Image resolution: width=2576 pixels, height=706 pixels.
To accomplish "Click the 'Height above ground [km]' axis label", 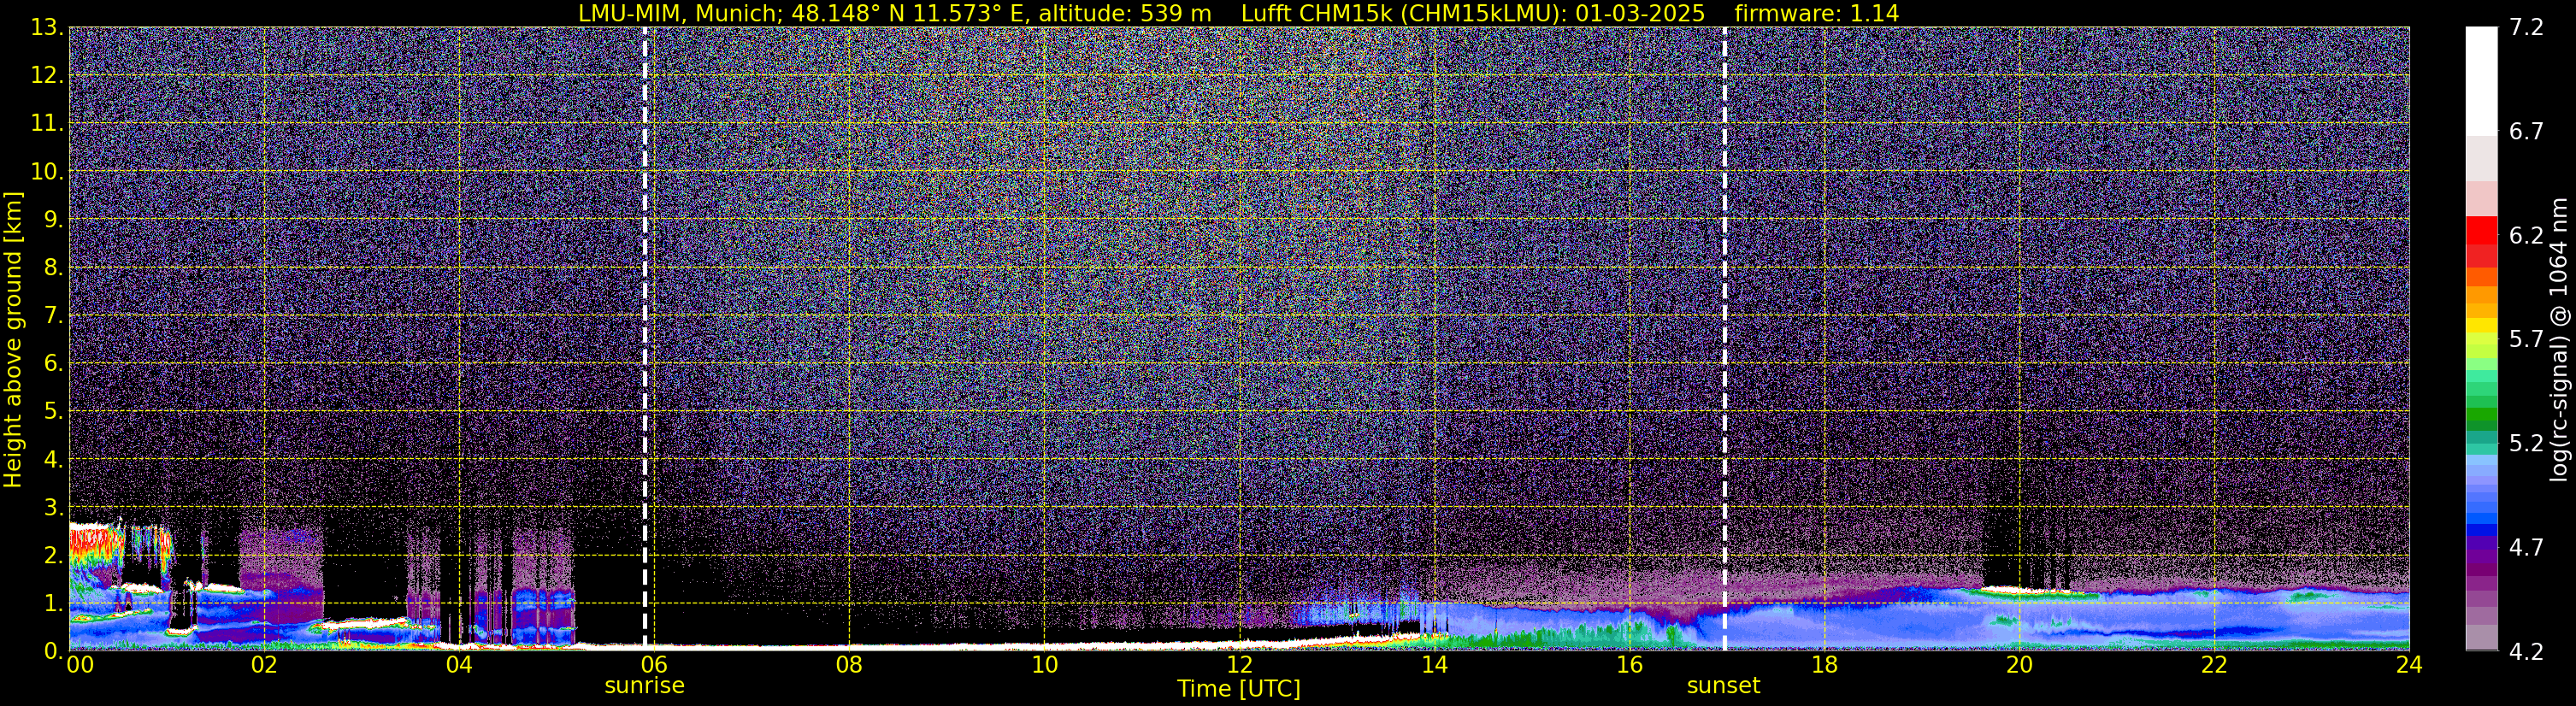I will [x=13, y=340].
